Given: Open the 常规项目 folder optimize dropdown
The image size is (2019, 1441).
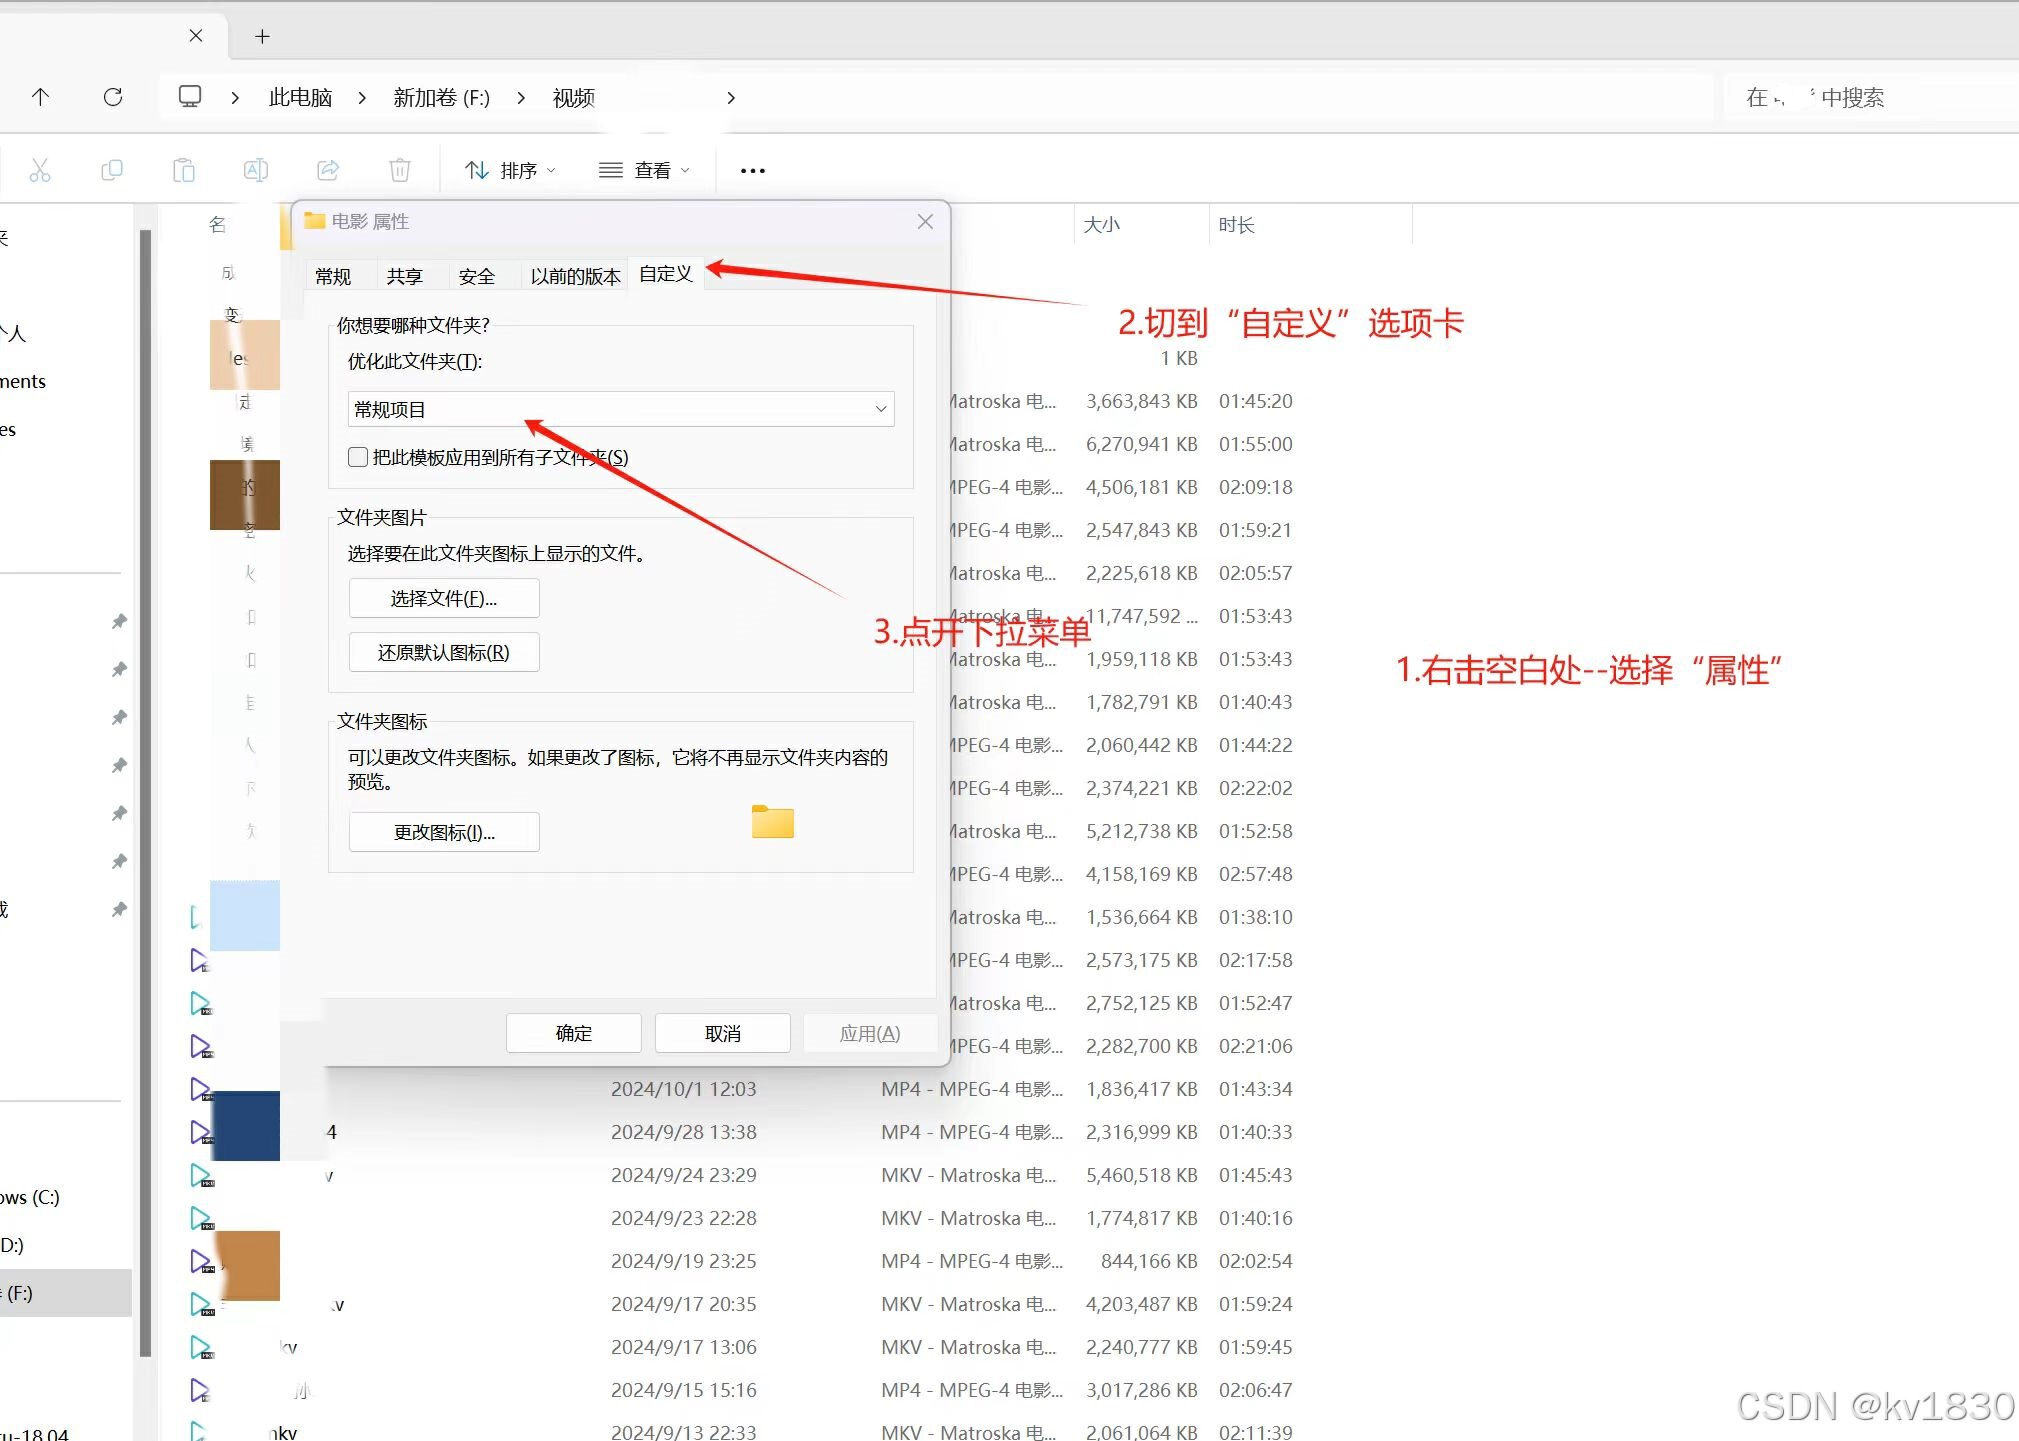Looking at the screenshot, I should (620, 409).
